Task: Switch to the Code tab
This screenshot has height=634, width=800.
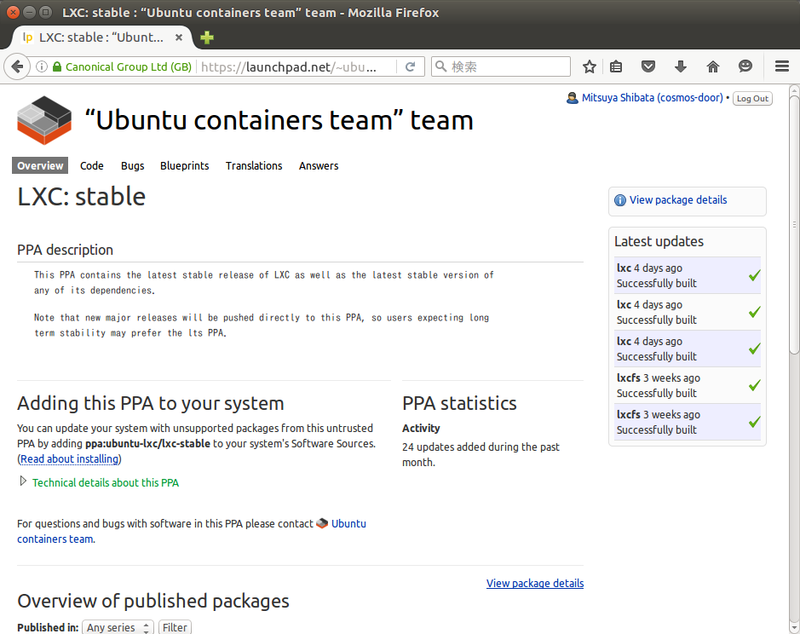Action: [x=92, y=166]
